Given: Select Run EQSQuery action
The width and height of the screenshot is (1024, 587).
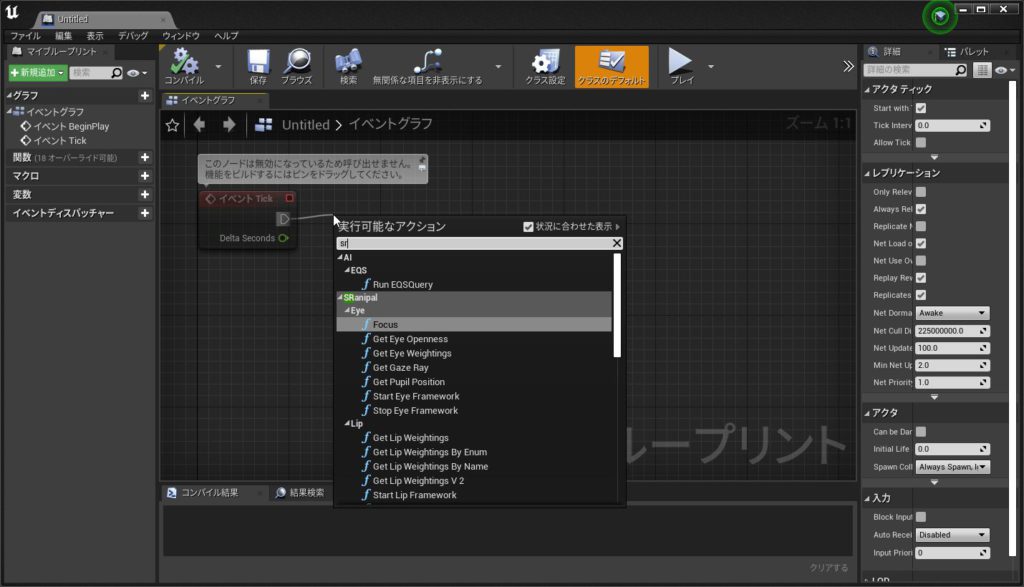Looking at the screenshot, I should [402, 285].
